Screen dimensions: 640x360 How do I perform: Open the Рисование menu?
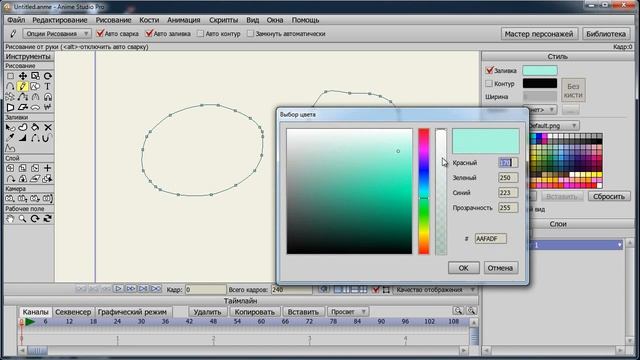coord(113,20)
